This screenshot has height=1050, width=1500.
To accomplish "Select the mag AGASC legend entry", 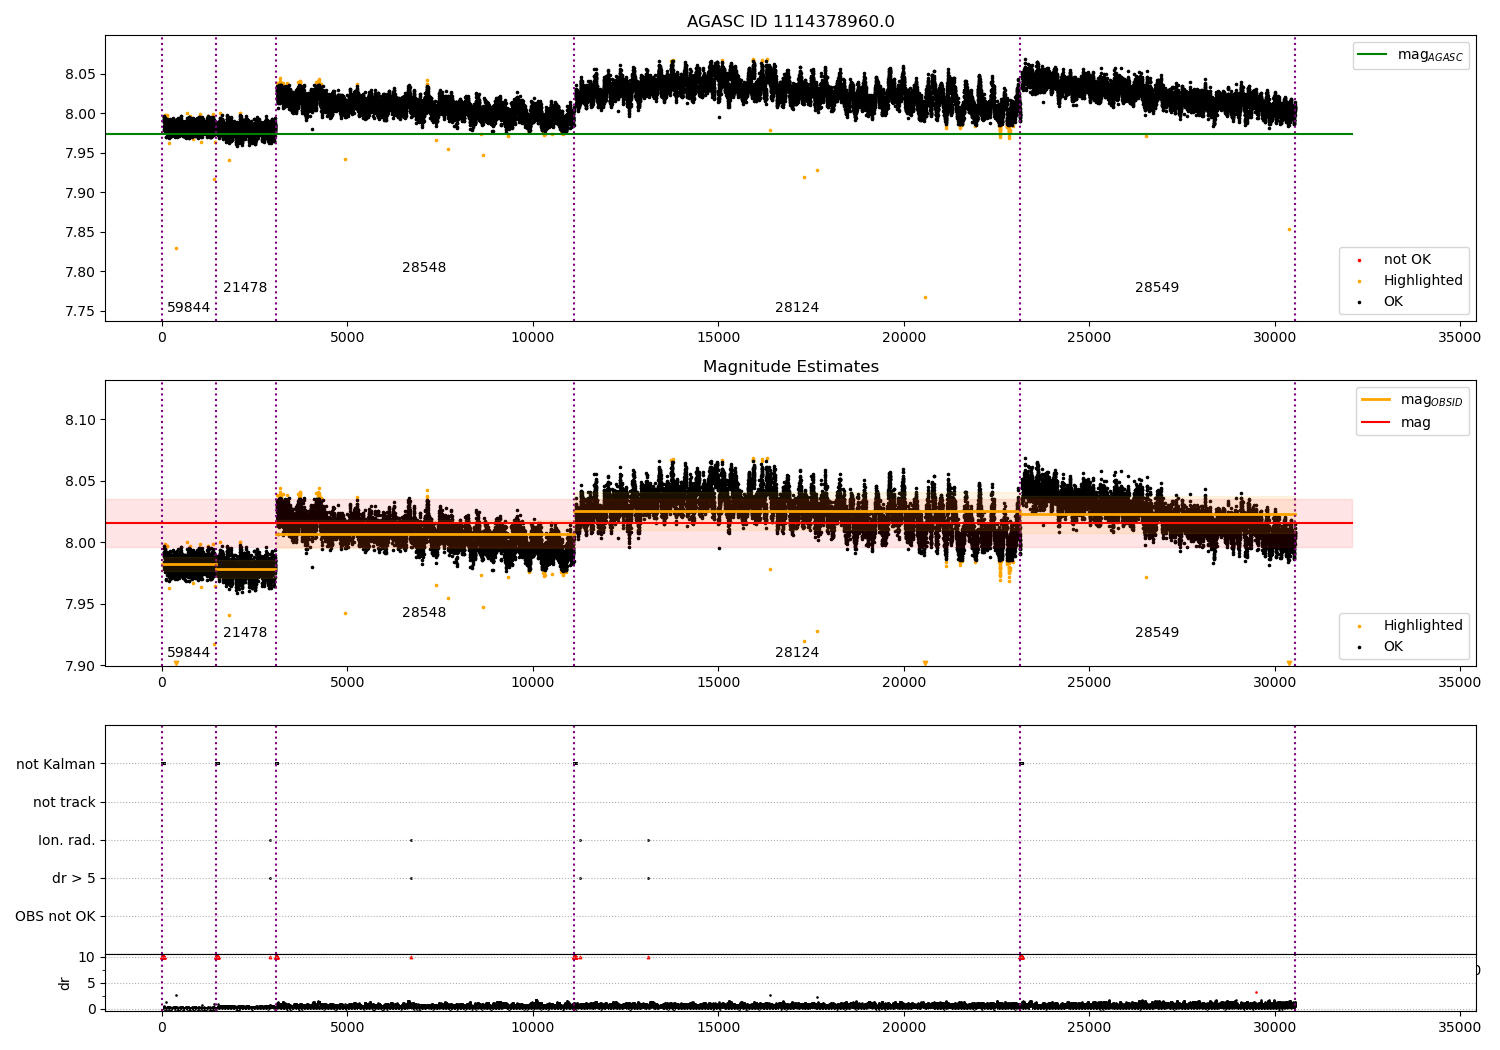I will pos(1411,56).
